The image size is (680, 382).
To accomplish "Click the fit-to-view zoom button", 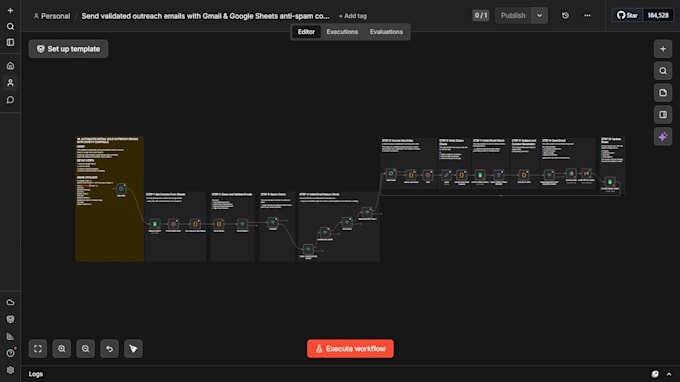I will coord(38,349).
